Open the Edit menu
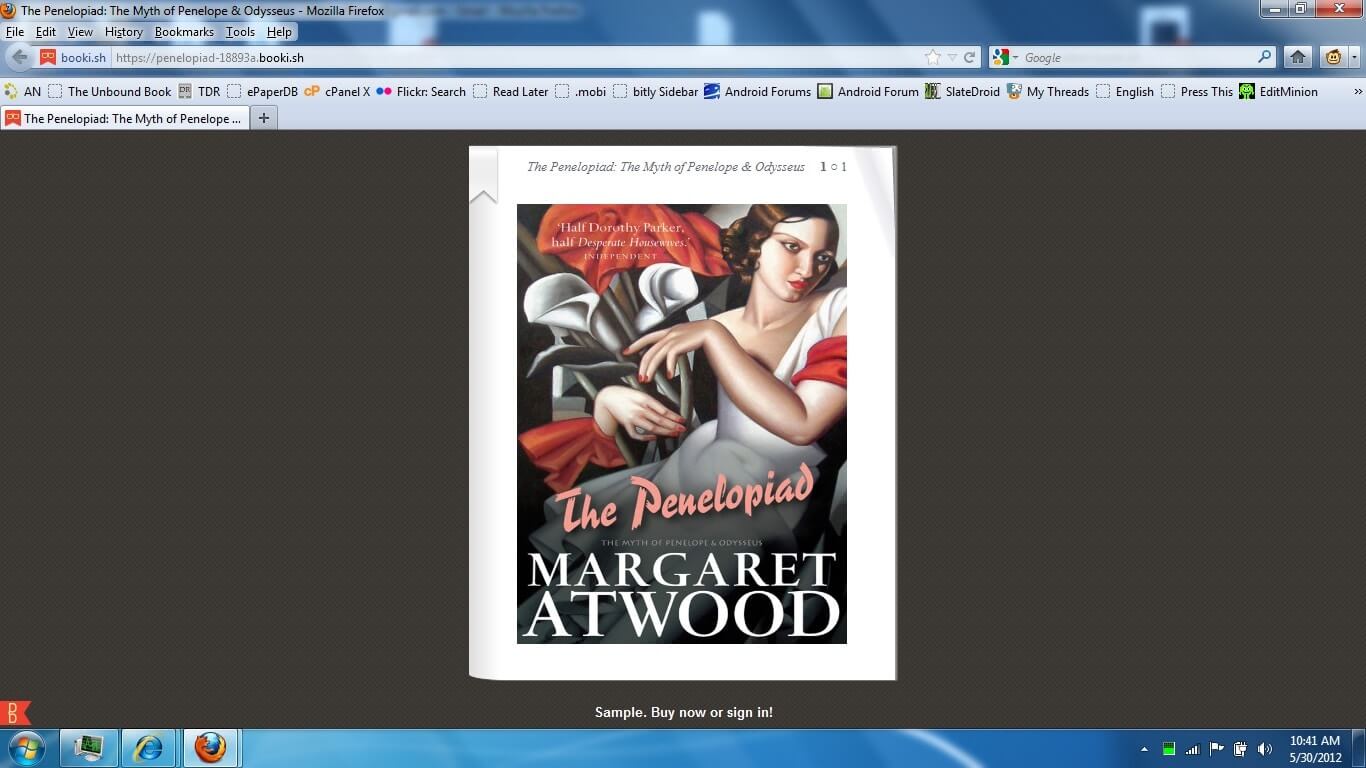Viewport: 1366px width, 768px height. point(46,32)
